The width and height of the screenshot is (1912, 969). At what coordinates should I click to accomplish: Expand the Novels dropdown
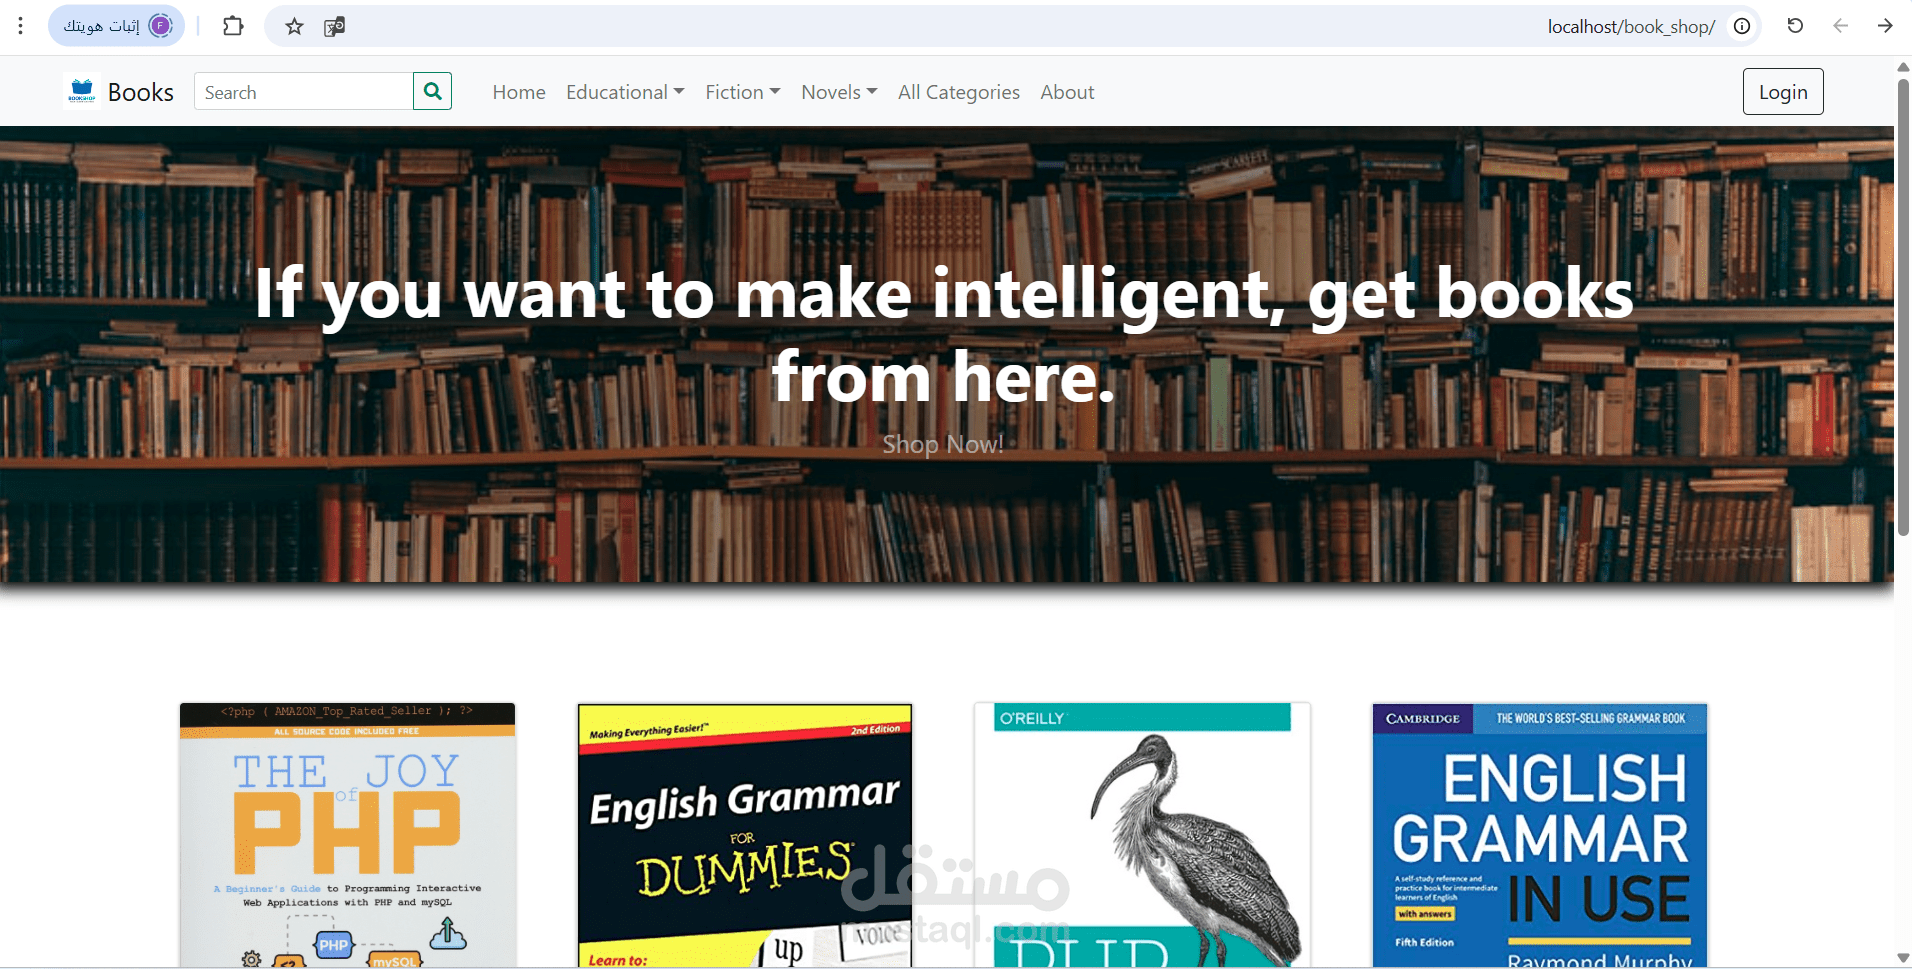[x=839, y=92]
